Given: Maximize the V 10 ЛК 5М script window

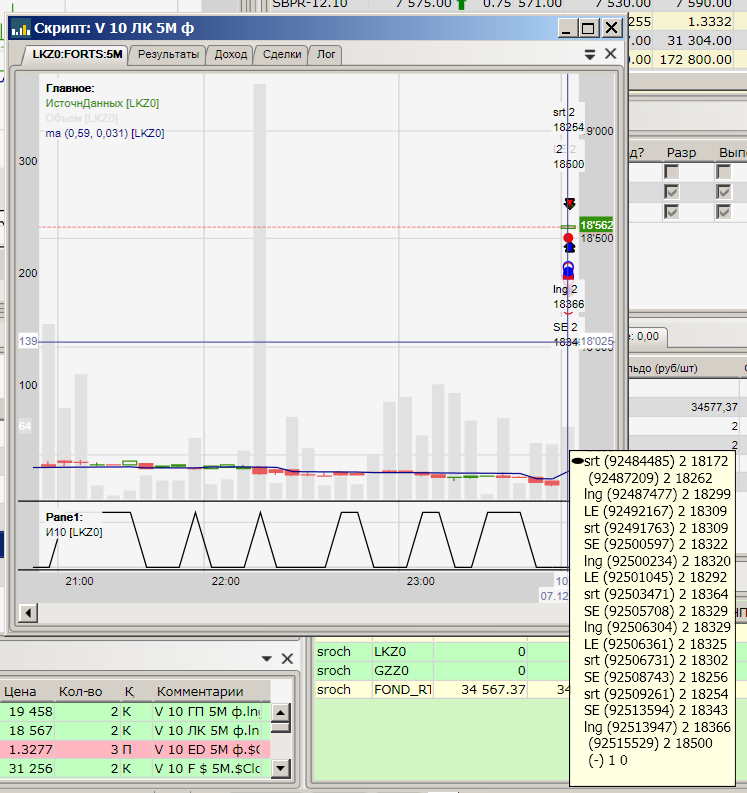Looking at the screenshot, I should (588, 29).
